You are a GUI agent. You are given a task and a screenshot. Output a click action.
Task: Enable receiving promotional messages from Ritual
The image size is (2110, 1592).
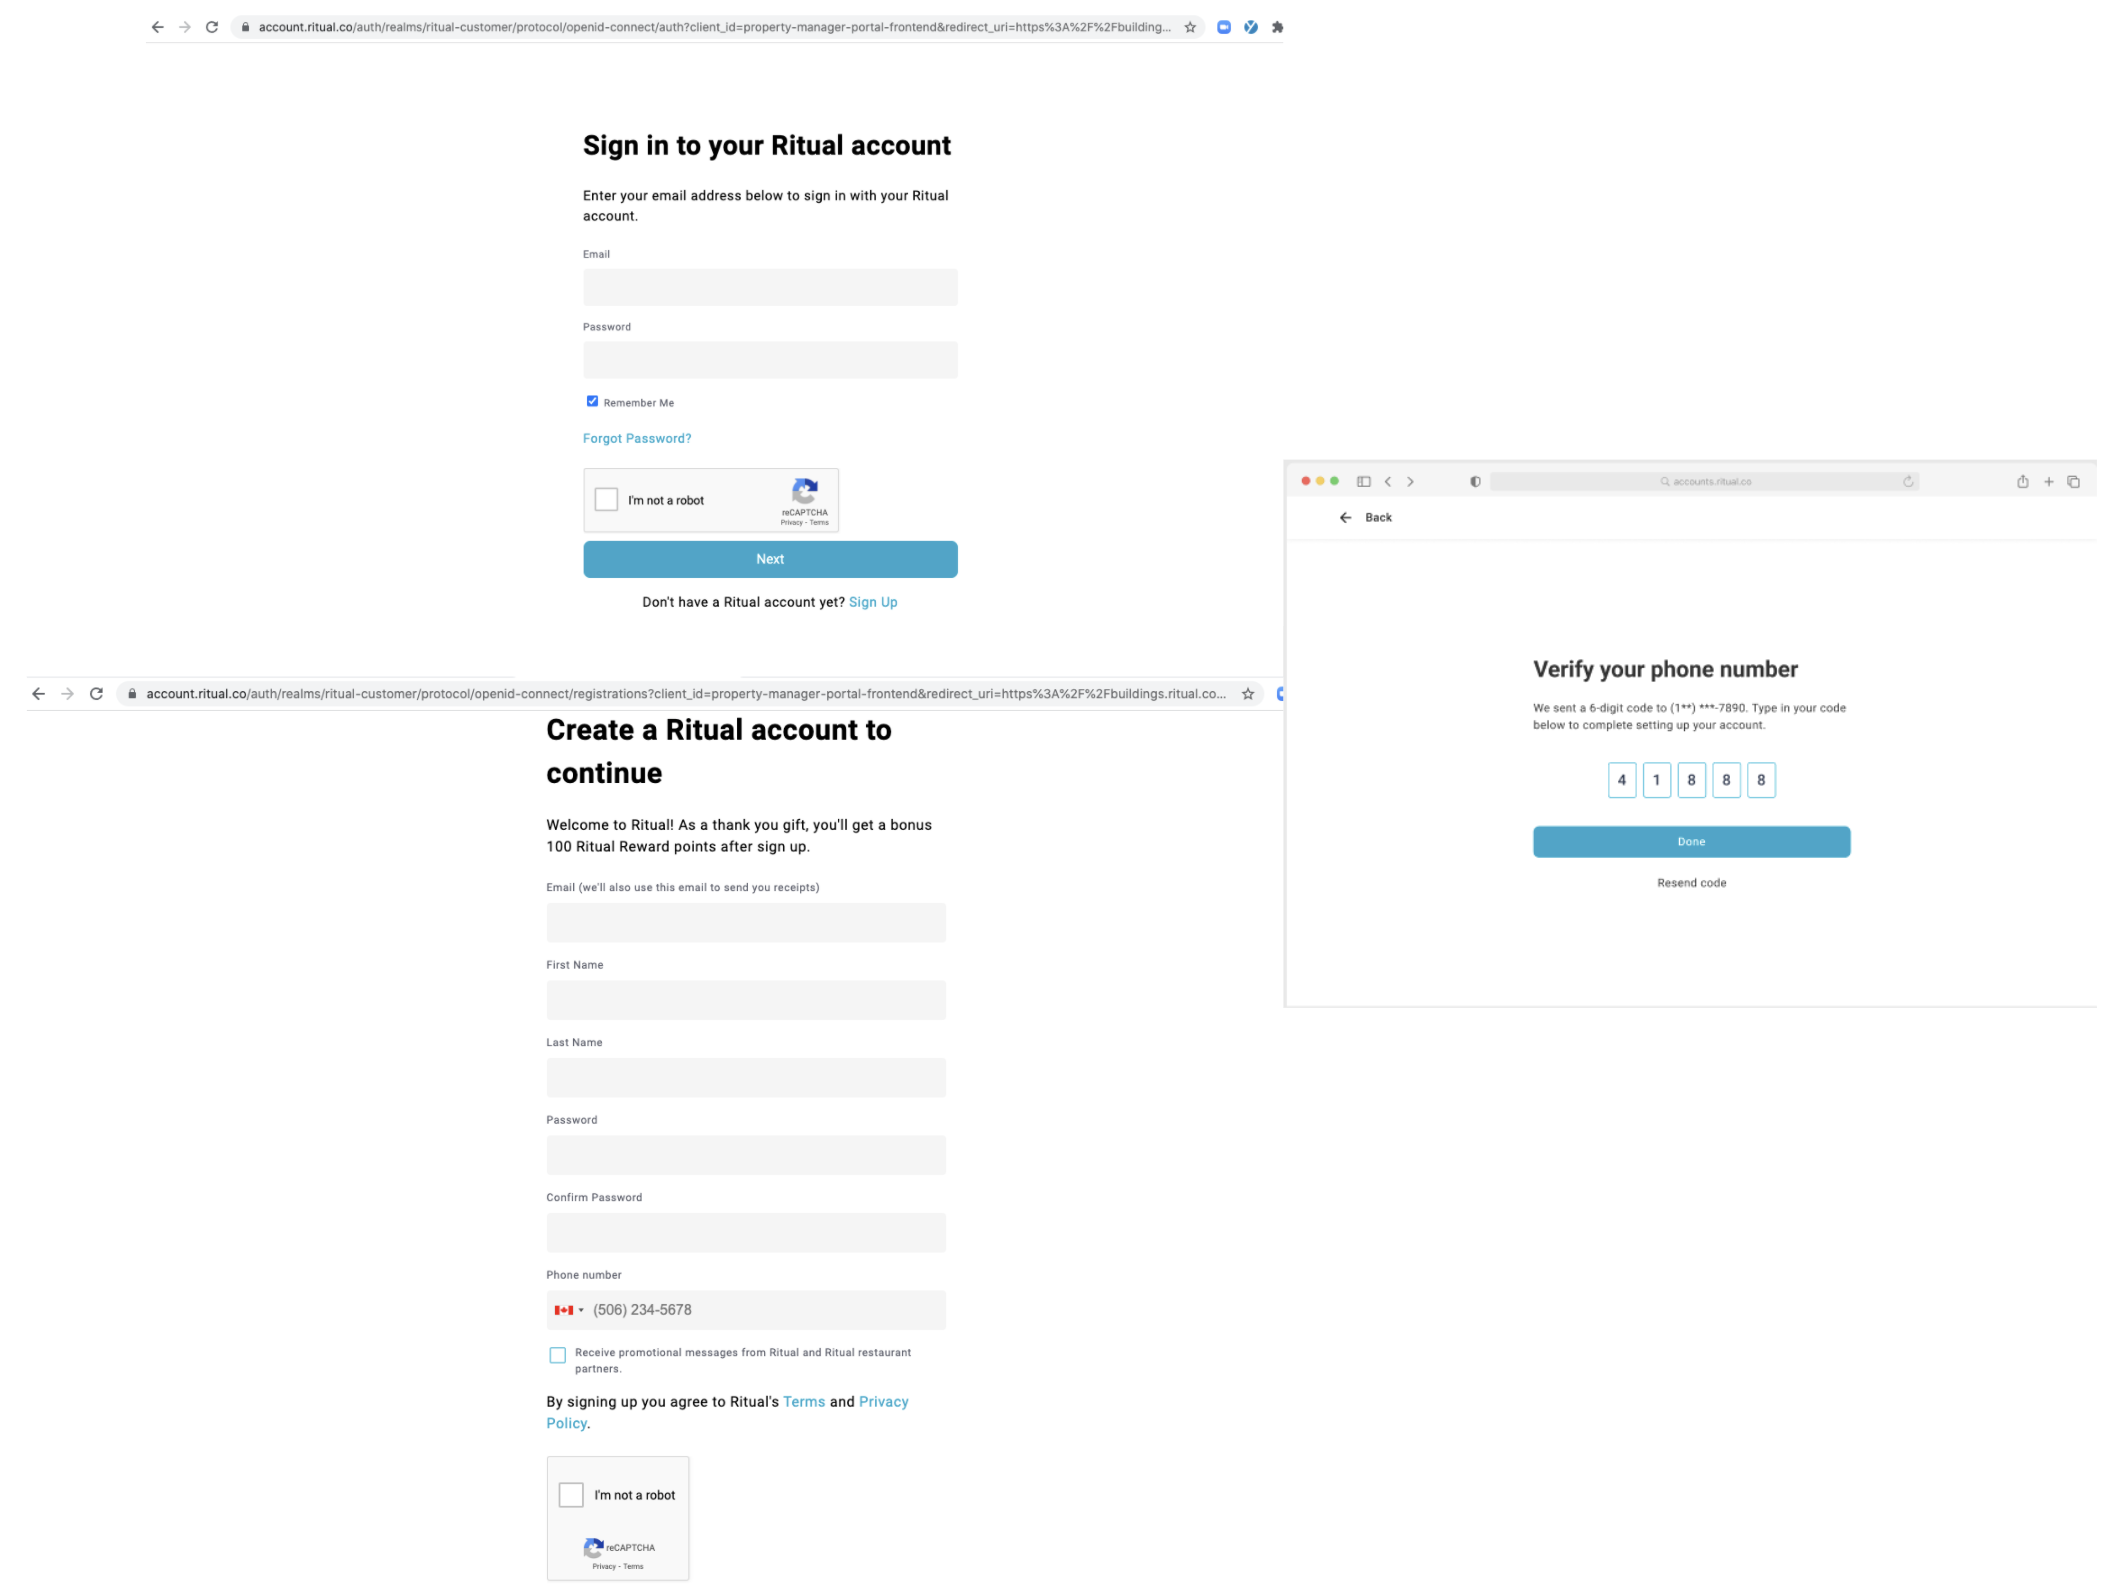(x=558, y=1356)
